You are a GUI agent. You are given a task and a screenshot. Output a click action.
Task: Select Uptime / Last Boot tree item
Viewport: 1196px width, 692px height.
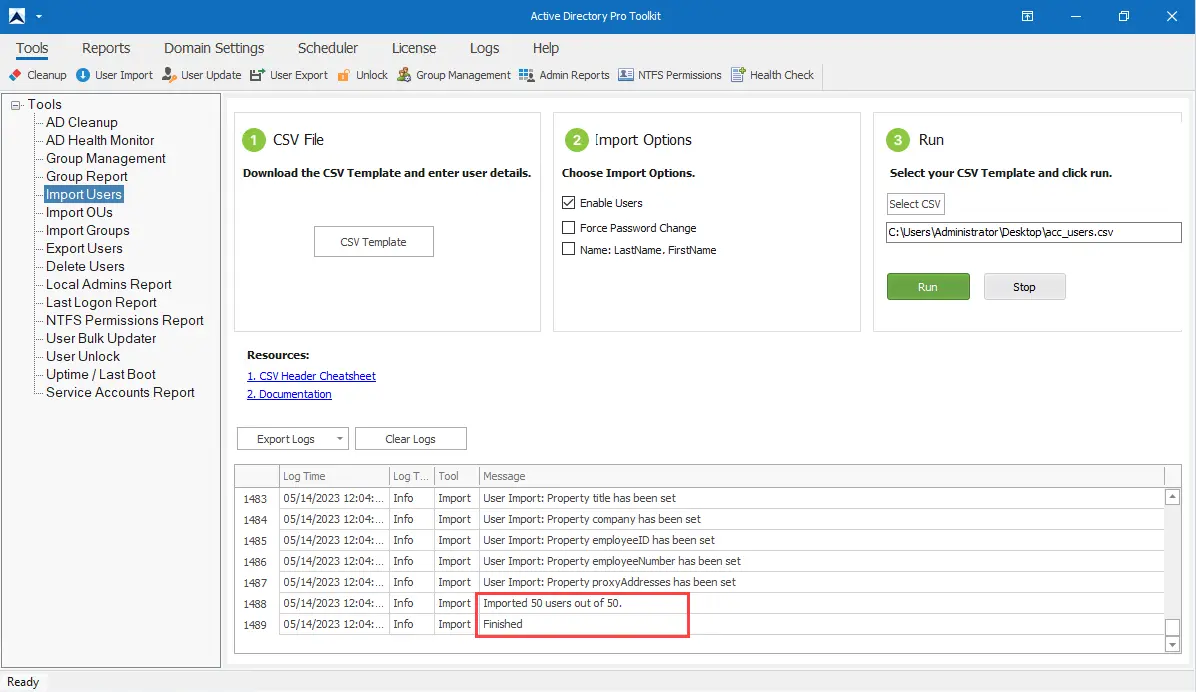[101, 375]
